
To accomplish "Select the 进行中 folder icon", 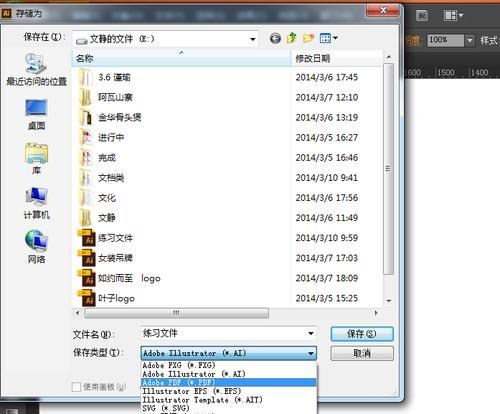I will coord(86,137).
